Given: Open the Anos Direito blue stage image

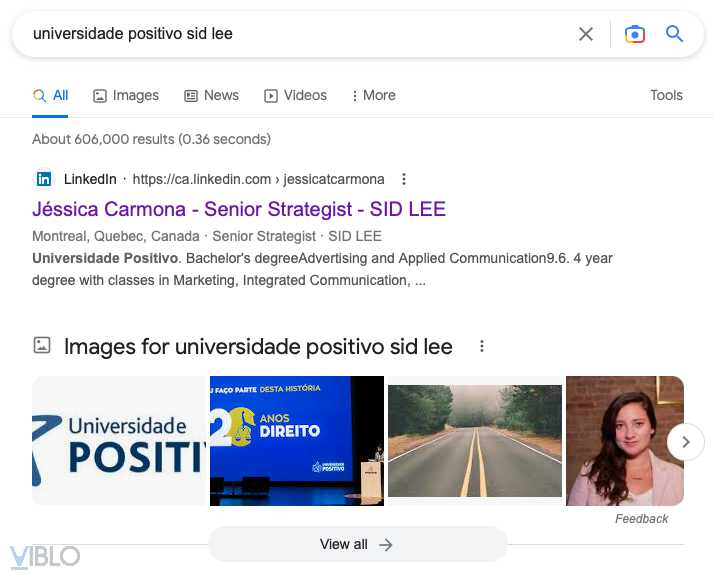Looking at the screenshot, I should [297, 441].
